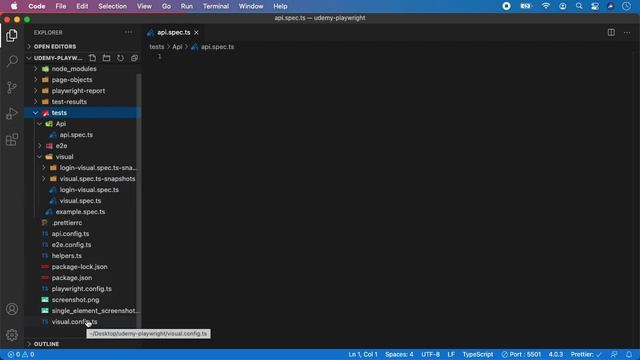The width and height of the screenshot is (640, 360).
Task: Open the View menu
Action: click(144, 6)
